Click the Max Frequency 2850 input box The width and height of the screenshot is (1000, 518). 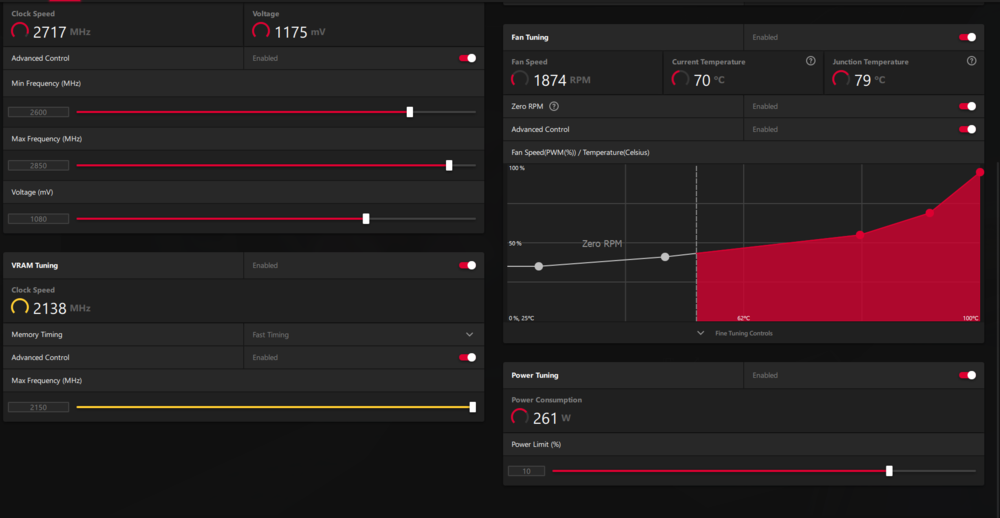coord(38,165)
